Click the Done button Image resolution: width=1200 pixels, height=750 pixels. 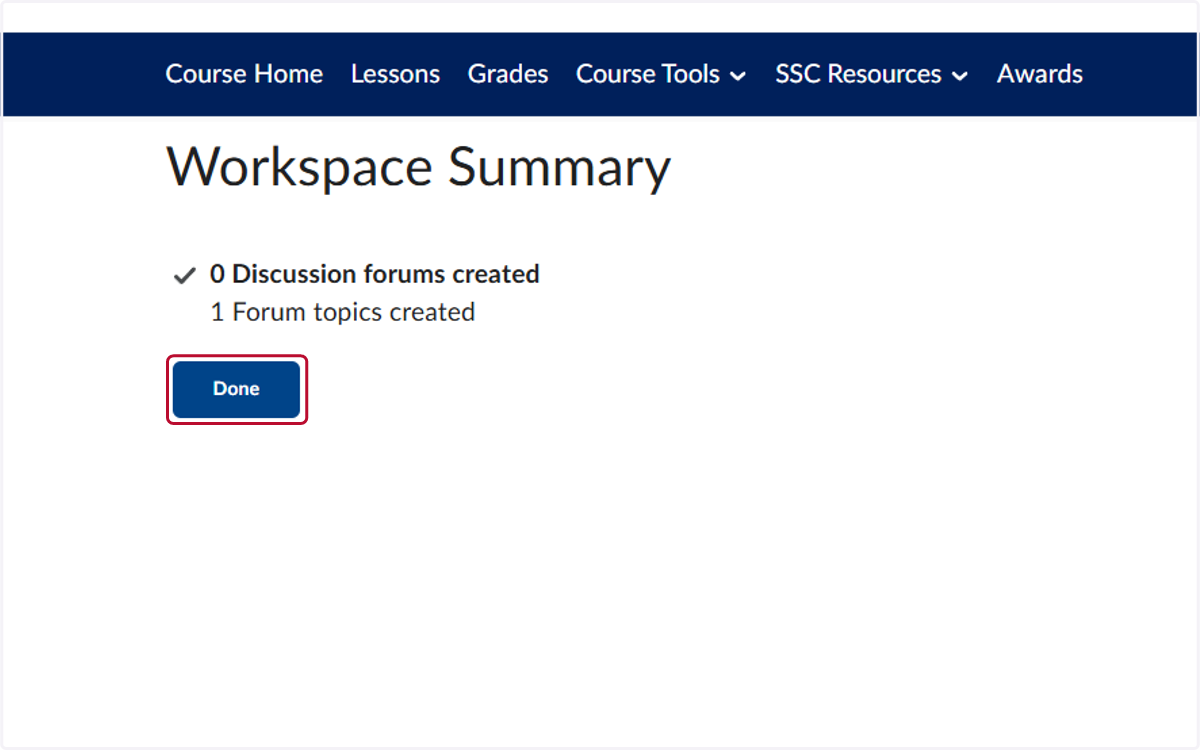[236, 389]
